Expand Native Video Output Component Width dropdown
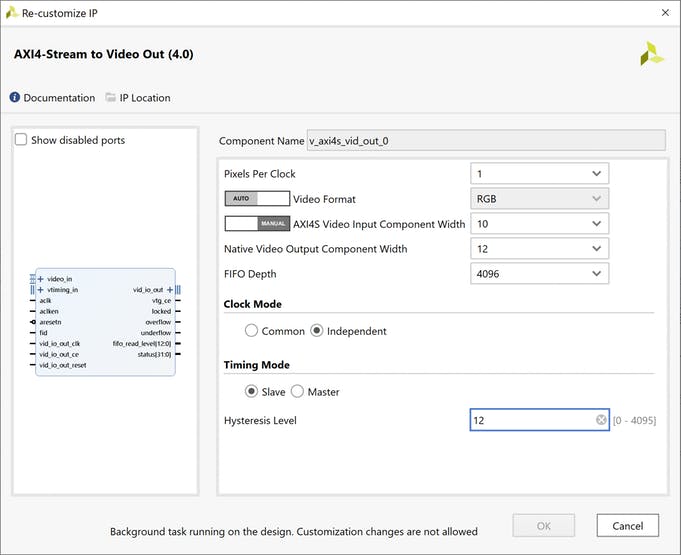The width and height of the screenshot is (681, 555). 539,249
